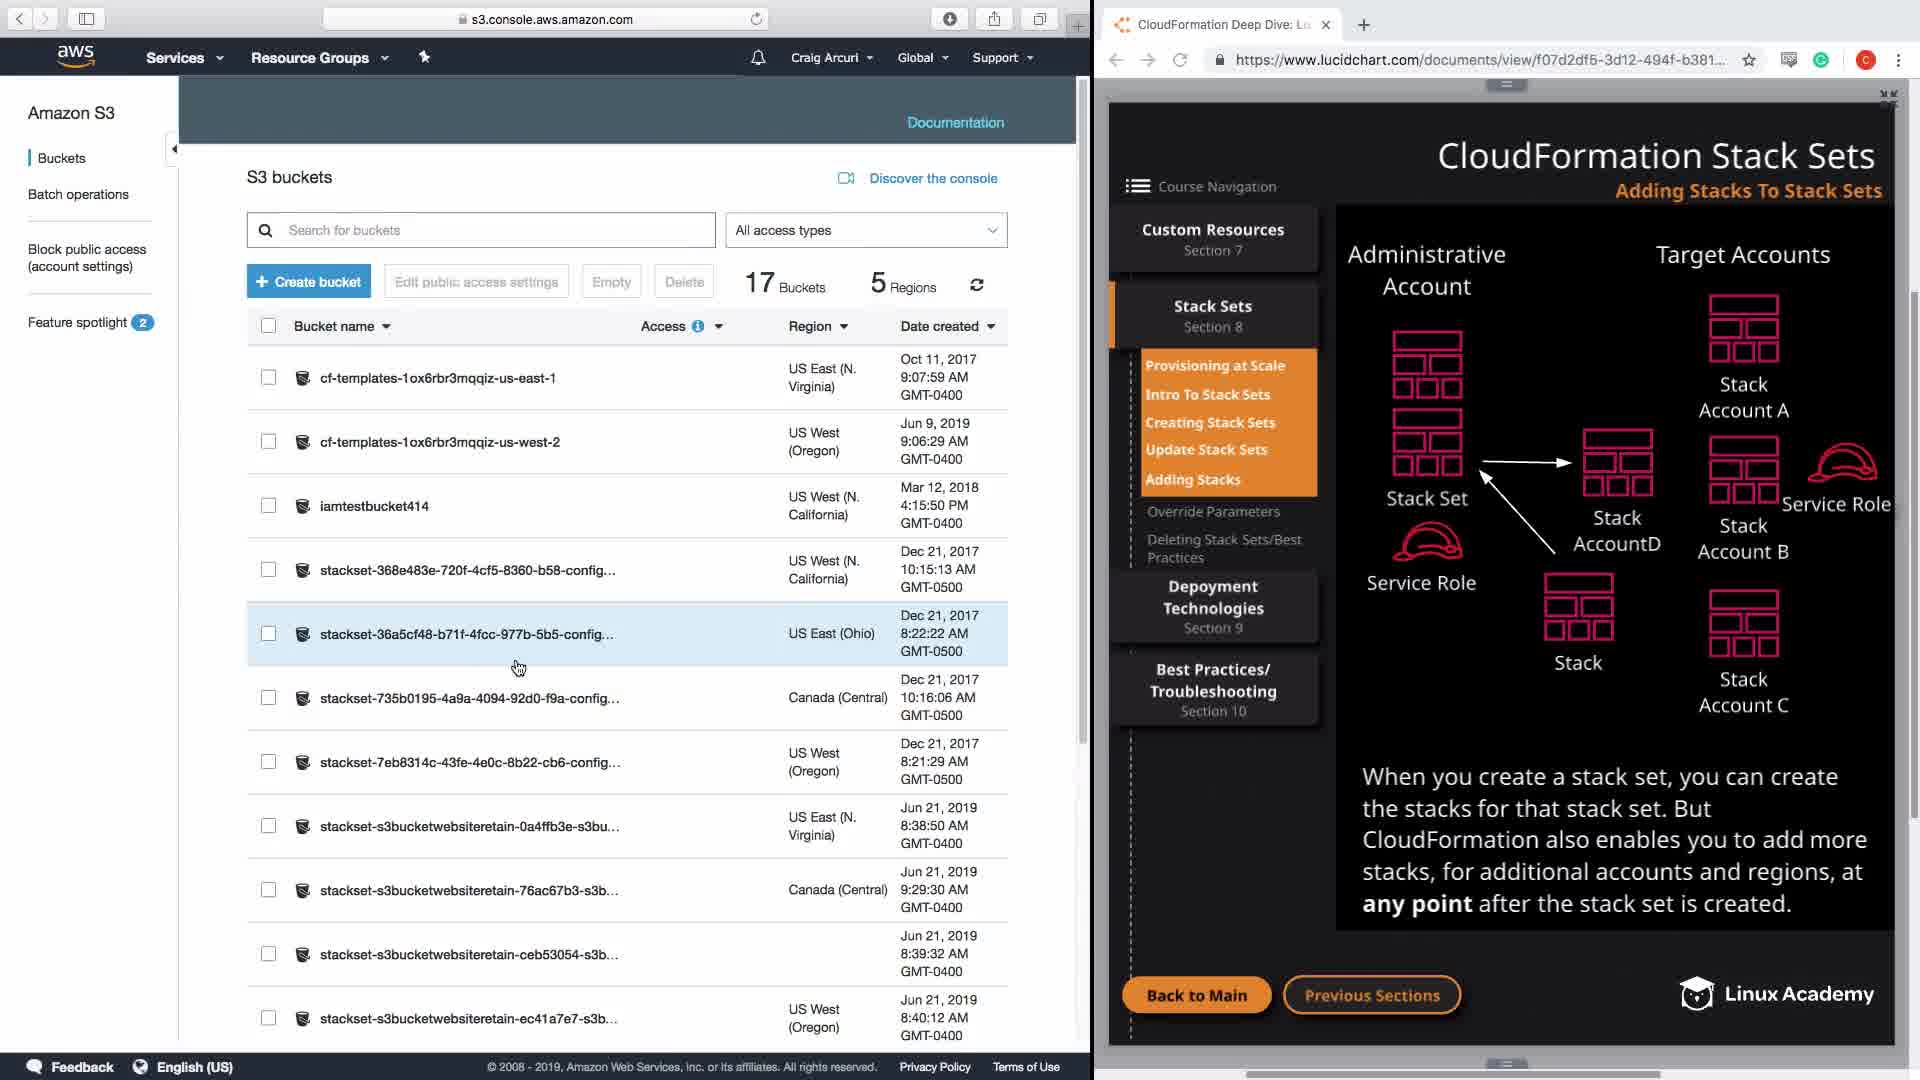
Task: Click the pin shortcut icon in navbar
Action: [424, 57]
